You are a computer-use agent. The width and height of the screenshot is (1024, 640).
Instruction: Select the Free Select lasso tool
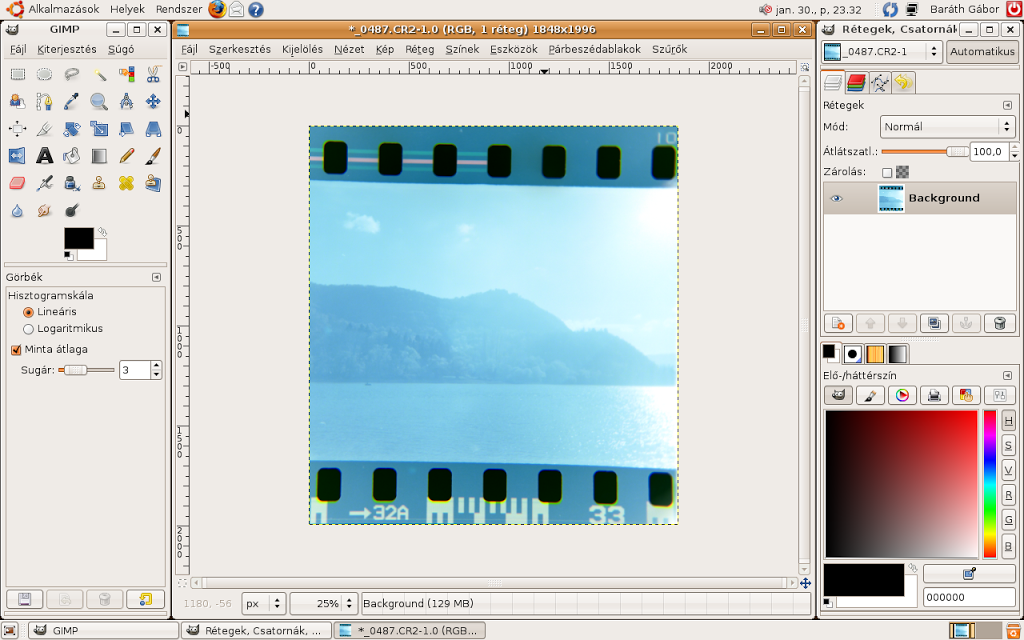pyautogui.click(x=72, y=74)
